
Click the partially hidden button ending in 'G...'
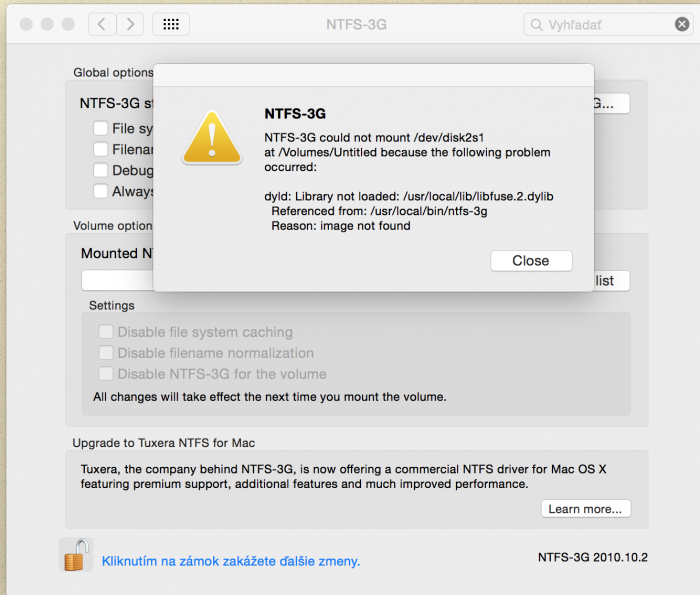pos(612,104)
